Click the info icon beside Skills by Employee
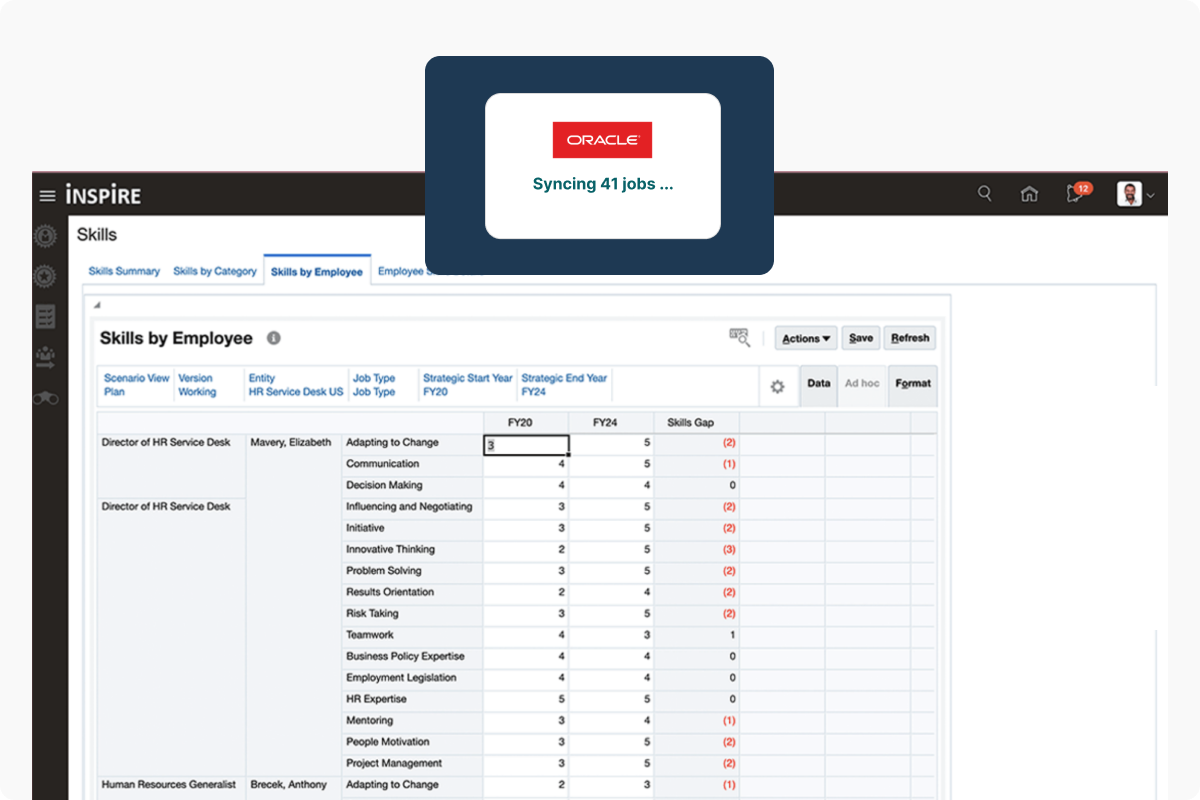 (x=274, y=338)
